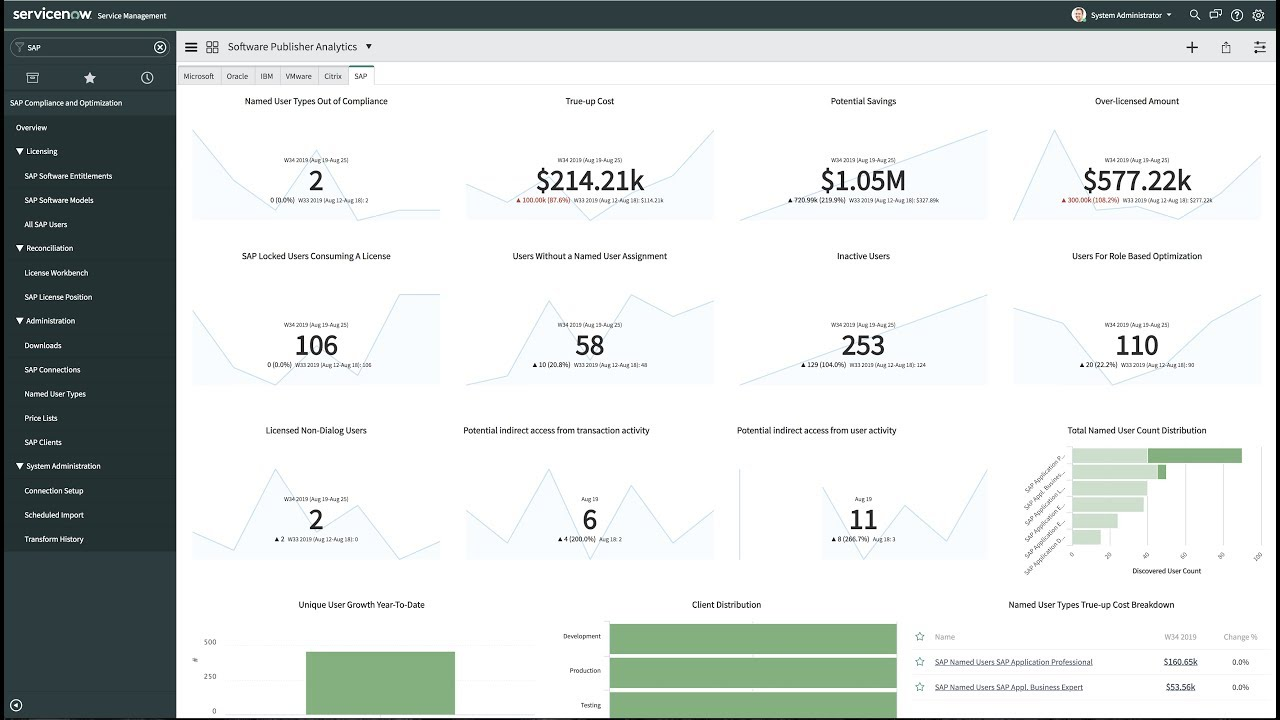Switch to the Microsoft tab
This screenshot has height=720, width=1280.
tap(199, 76)
